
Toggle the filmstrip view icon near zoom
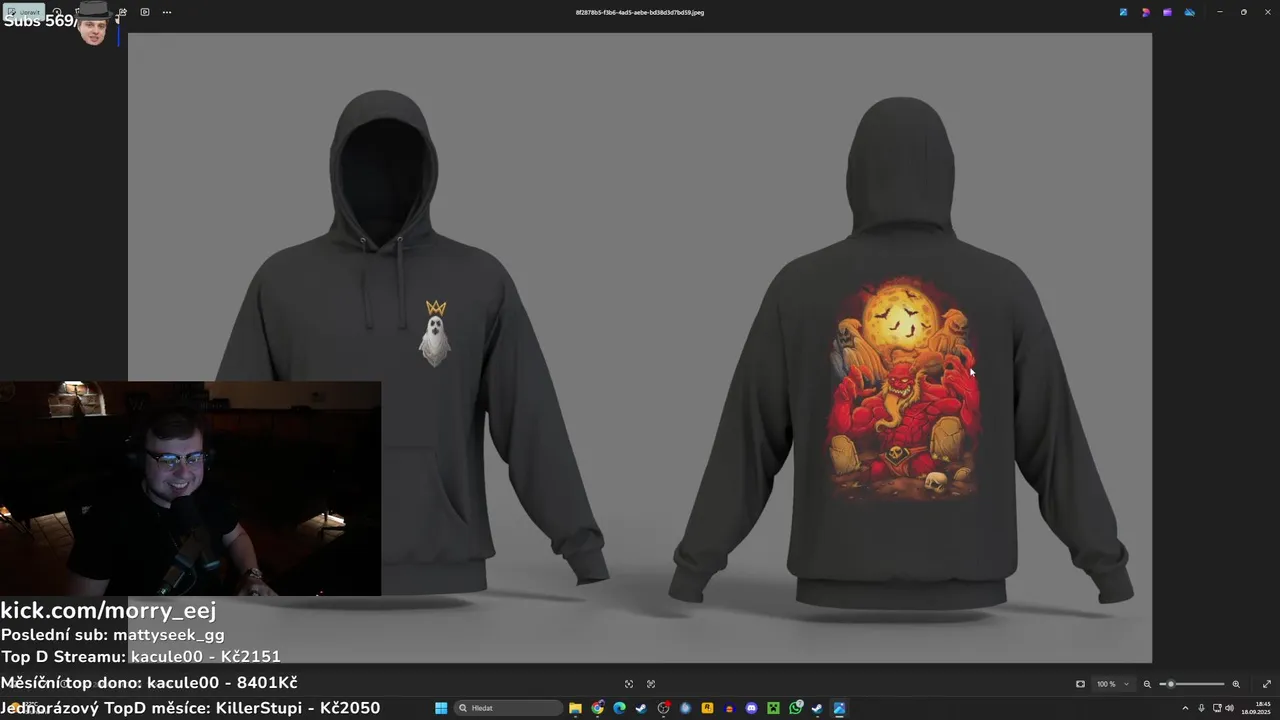pyautogui.click(x=1080, y=684)
